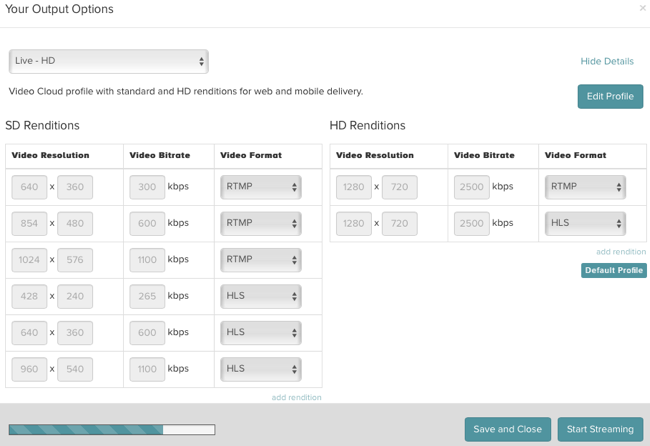The width and height of the screenshot is (650, 446).
Task: Click the 854 width resolution field
Action: pyautogui.click(x=29, y=223)
